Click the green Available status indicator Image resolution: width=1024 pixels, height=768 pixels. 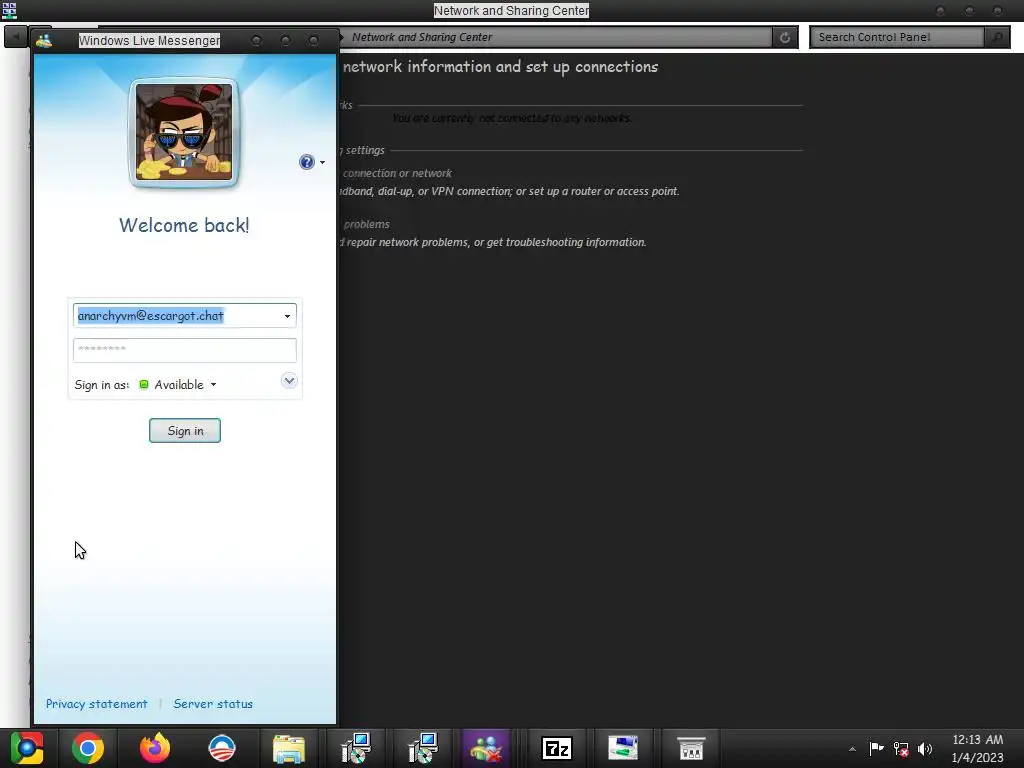coord(144,385)
